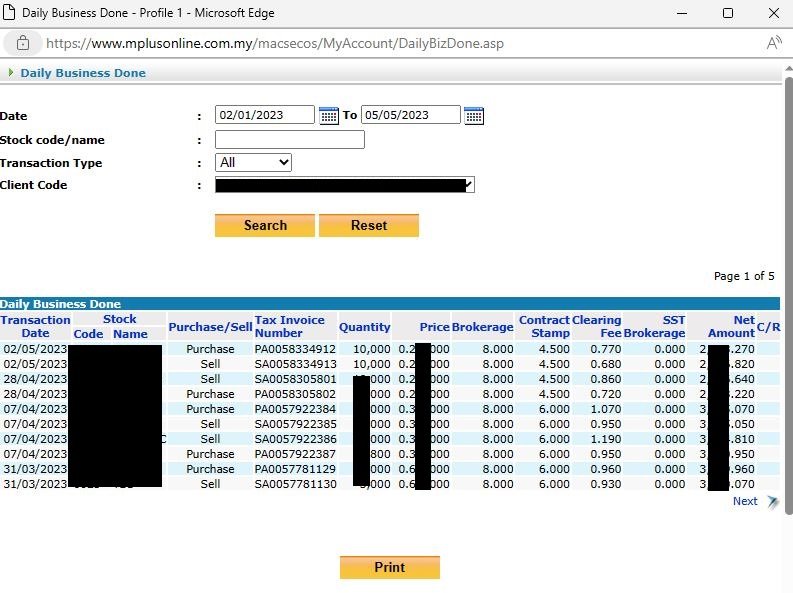Maximize the Edge window
Image resolution: width=793 pixels, height=593 pixels.
tap(728, 13)
